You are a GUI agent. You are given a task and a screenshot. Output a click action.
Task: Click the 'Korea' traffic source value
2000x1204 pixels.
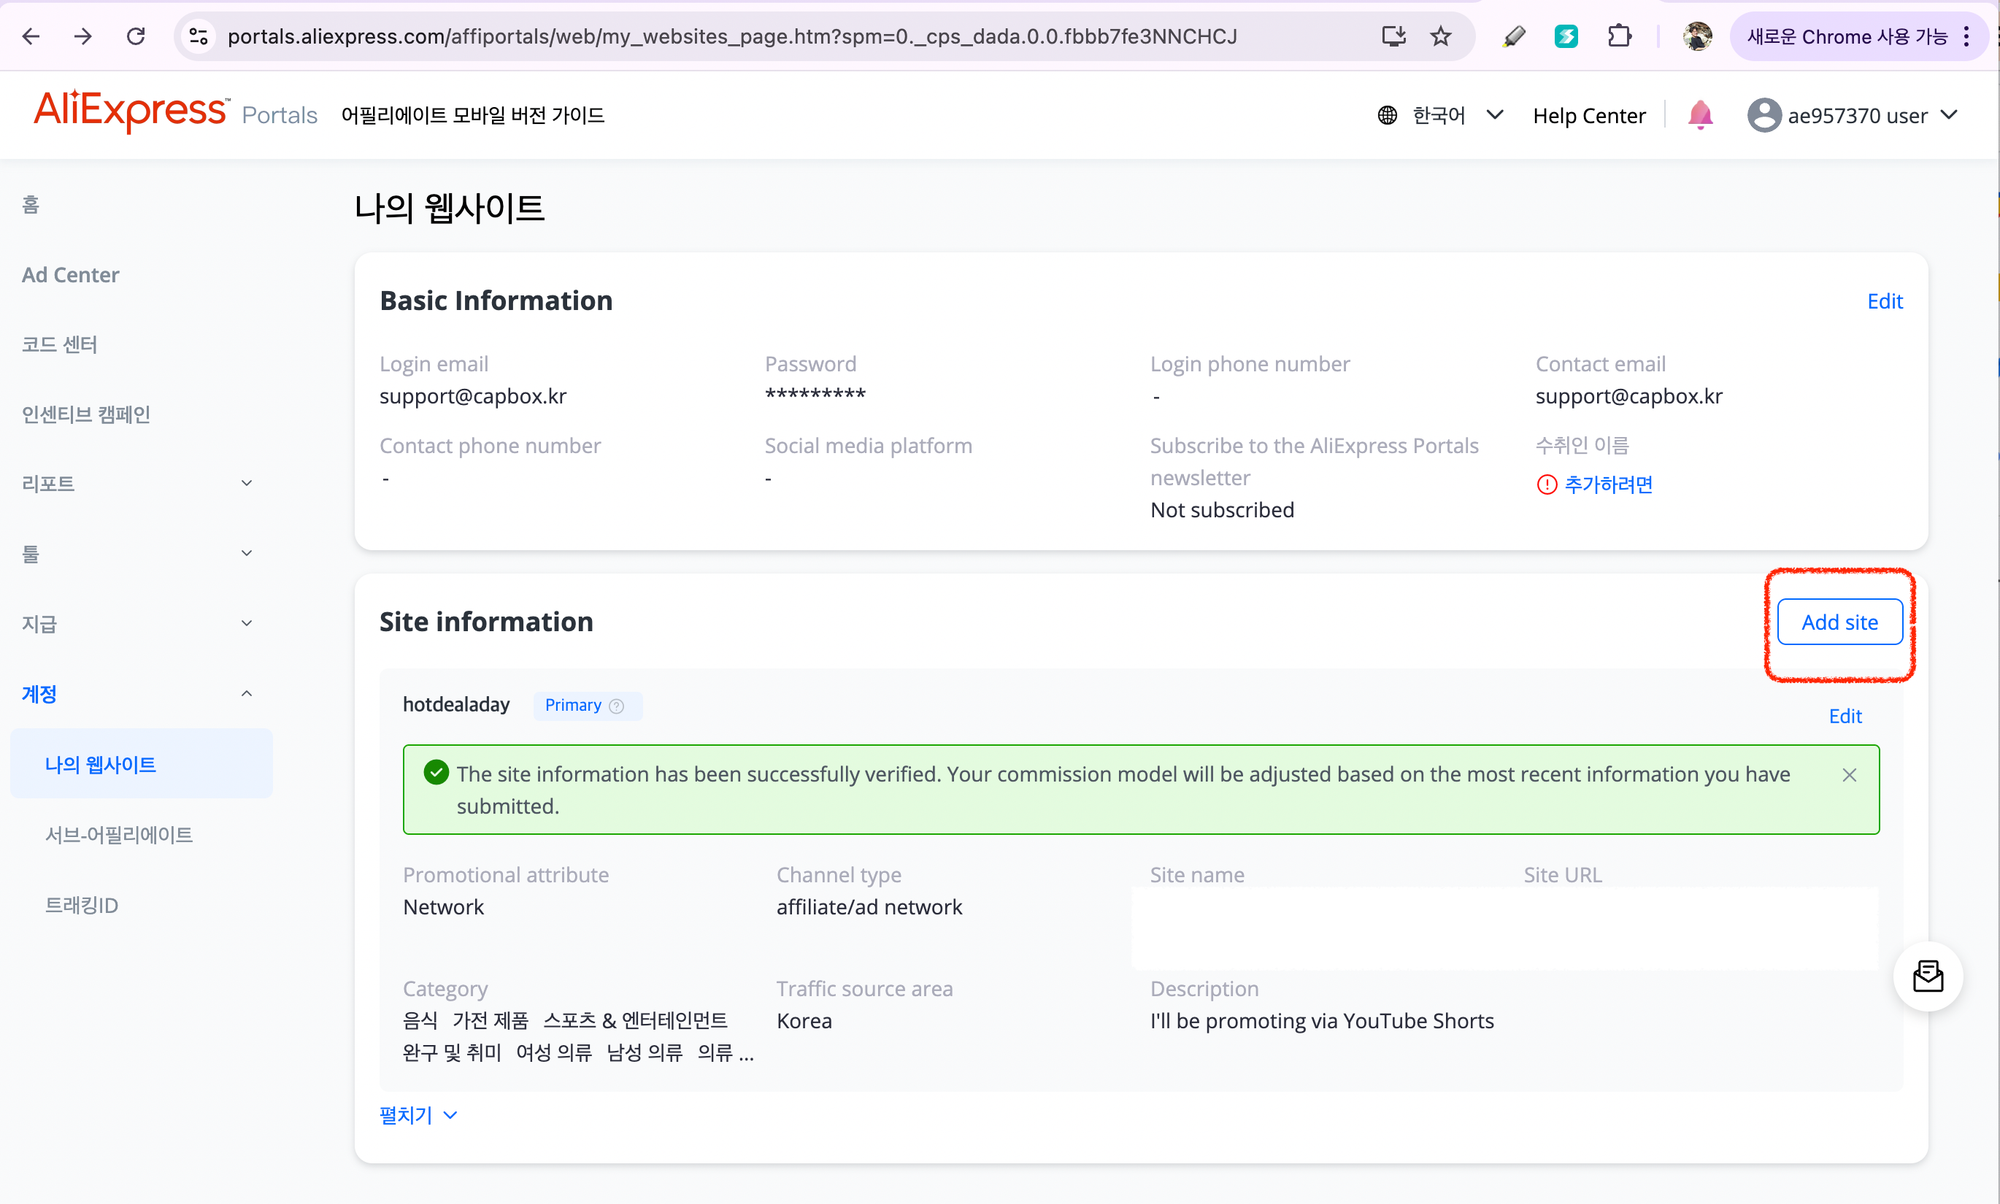point(804,1021)
